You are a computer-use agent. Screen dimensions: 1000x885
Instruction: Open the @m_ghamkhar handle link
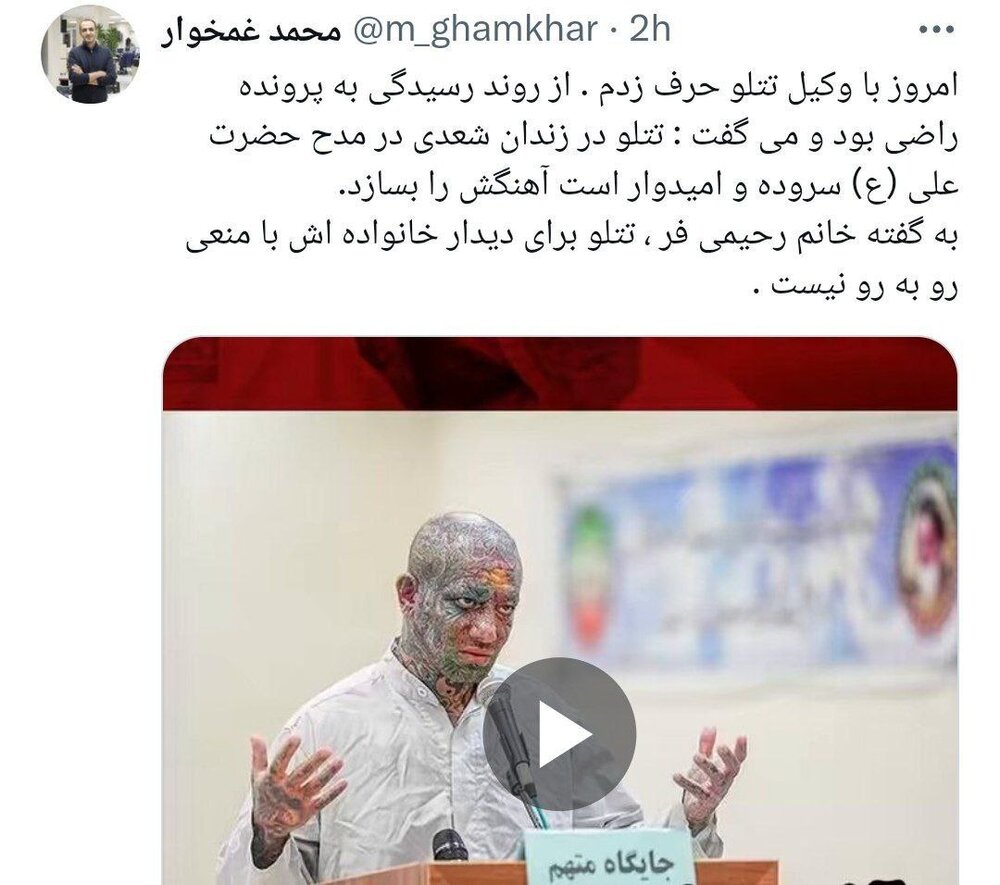[475, 29]
